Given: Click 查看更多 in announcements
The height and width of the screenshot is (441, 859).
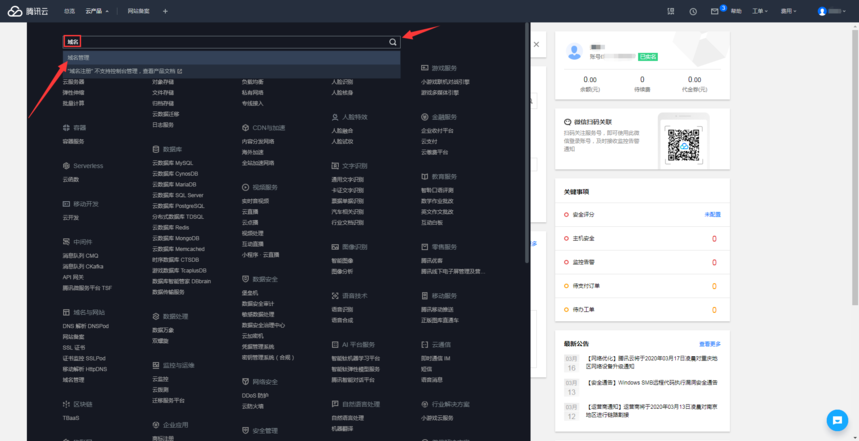Looking at the screenshot, I should click(709, 343).
